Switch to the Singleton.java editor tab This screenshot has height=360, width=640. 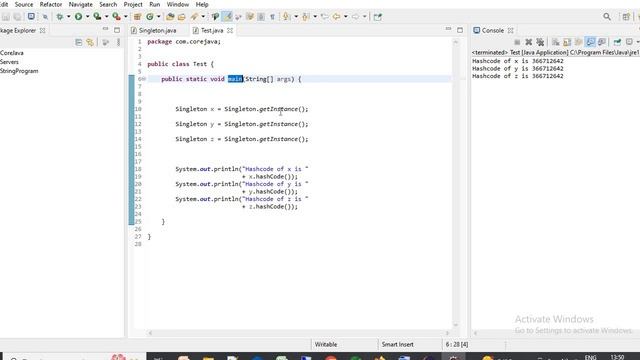click(x=157, y=31)
